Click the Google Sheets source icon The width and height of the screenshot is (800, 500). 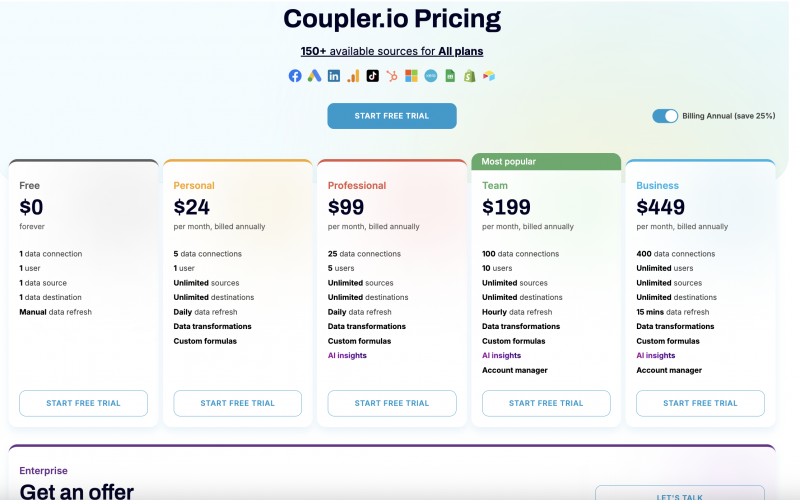pos(450,76)
